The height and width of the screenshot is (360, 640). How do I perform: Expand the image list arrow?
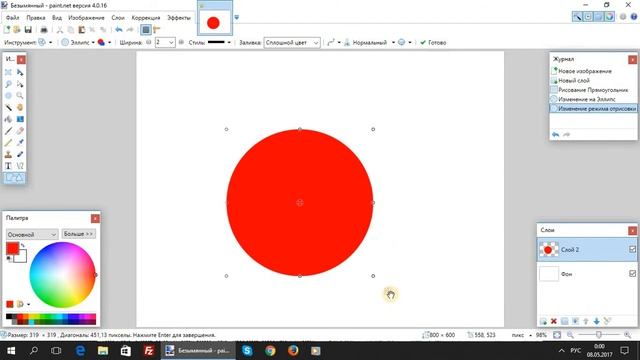pos(236,18)
